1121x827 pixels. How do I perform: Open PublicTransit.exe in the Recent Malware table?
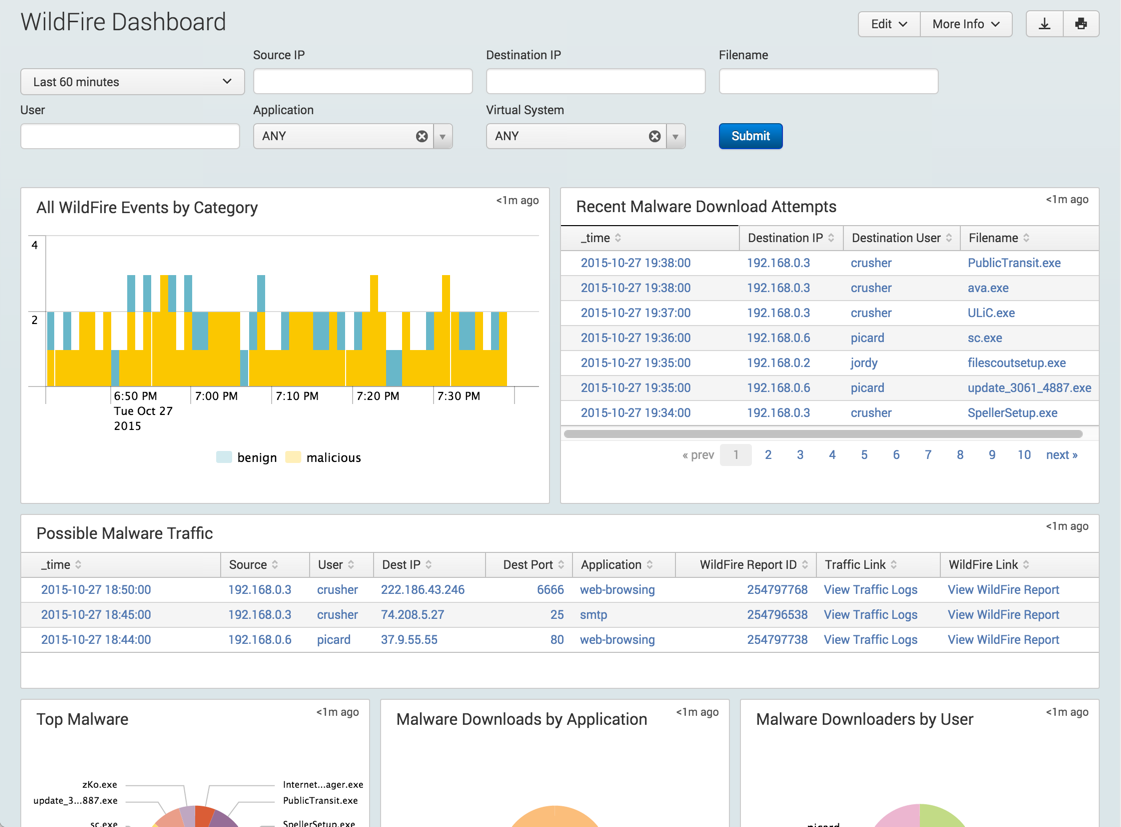click(1014, 263)
